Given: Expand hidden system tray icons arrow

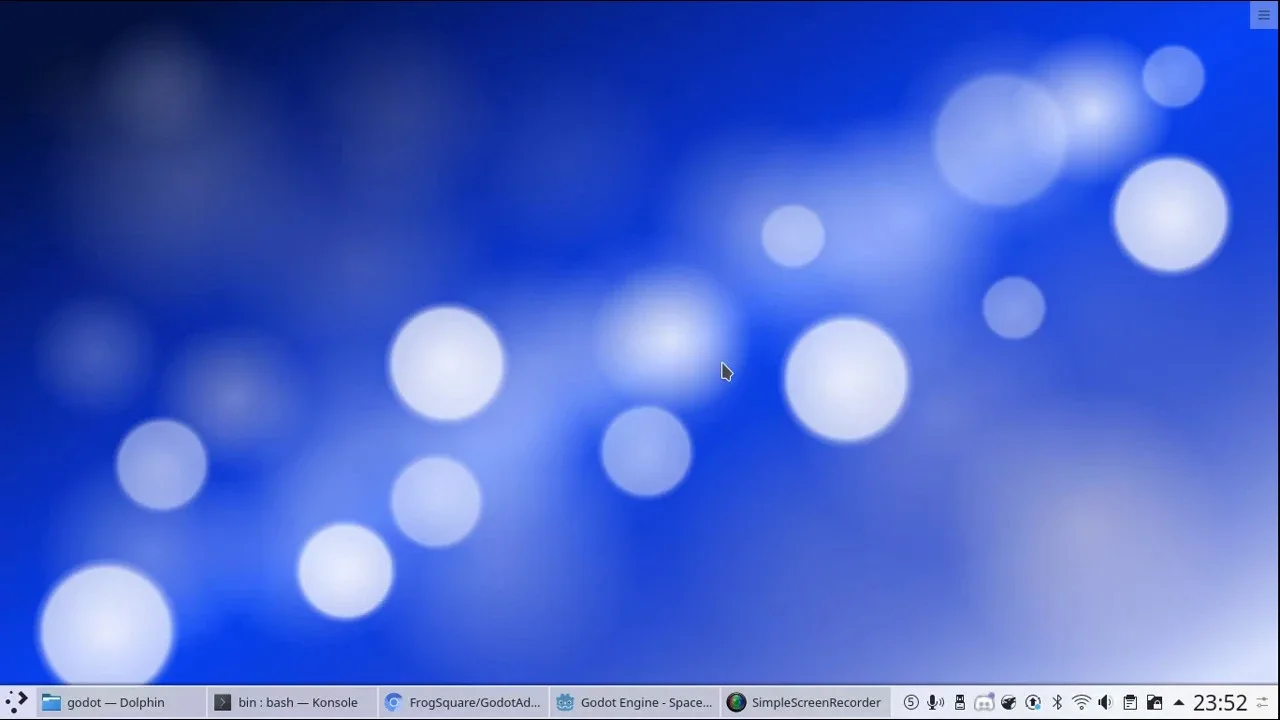Looking at the screenshot, I should point(1179,702).
